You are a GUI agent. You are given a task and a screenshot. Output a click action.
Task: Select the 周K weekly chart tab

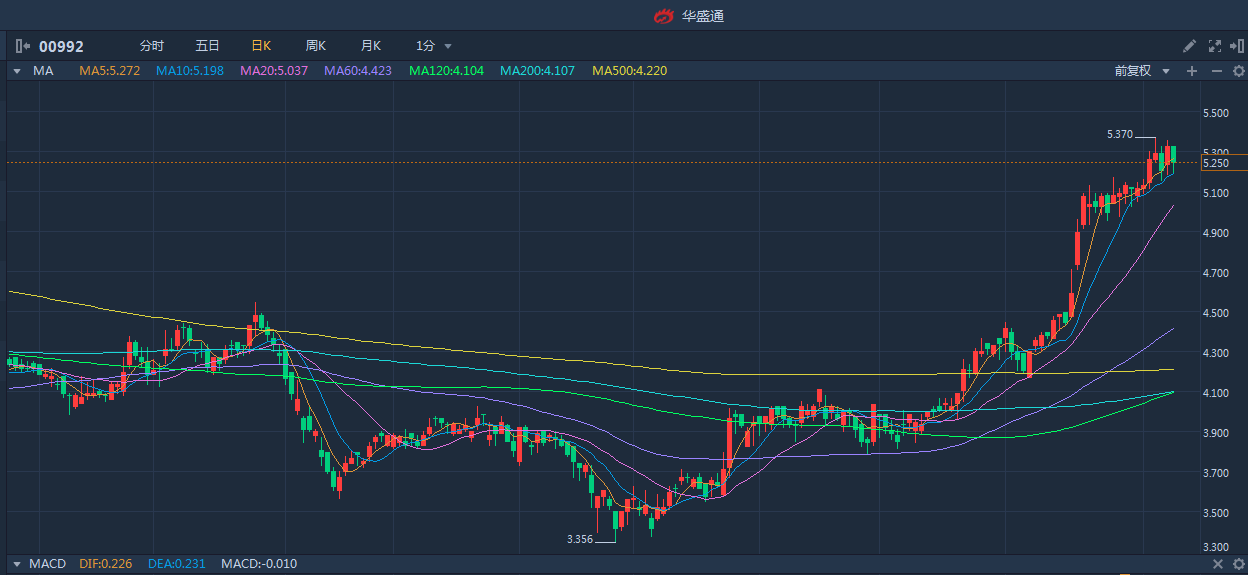pos(316,46)
